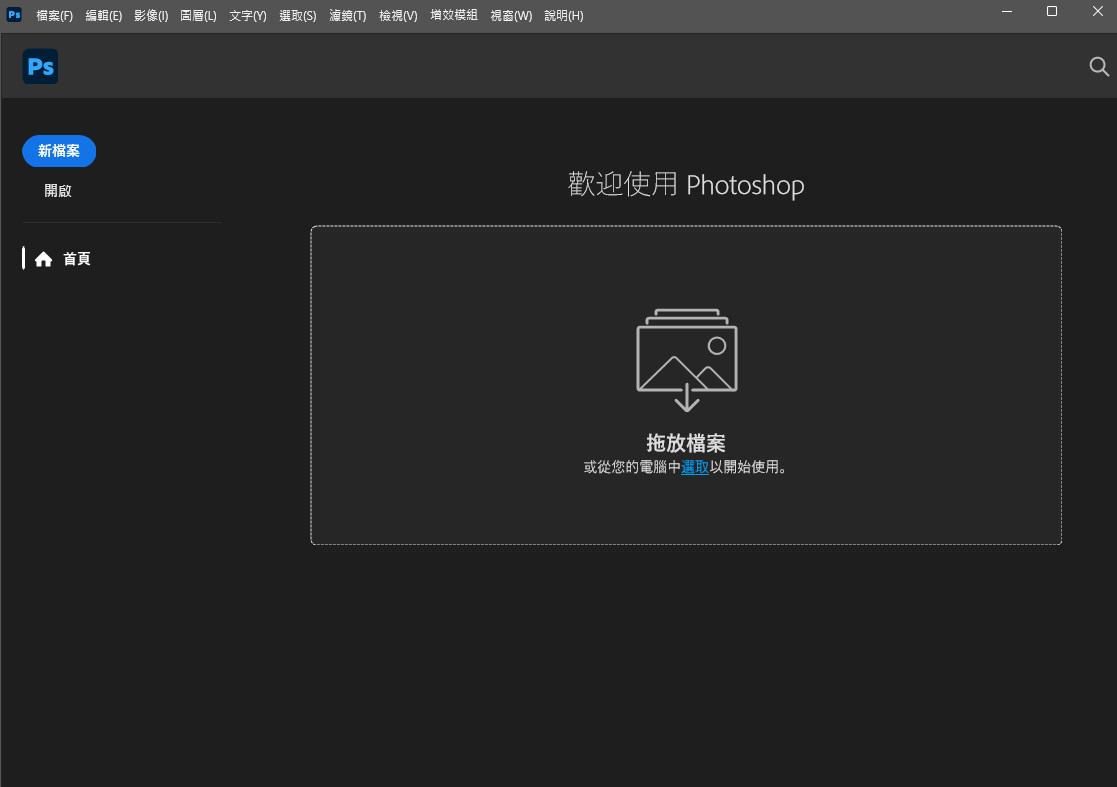Click the drag-and-drop image stack icon
This screenshot has width=1117, height=787.
tap(687, 360)
